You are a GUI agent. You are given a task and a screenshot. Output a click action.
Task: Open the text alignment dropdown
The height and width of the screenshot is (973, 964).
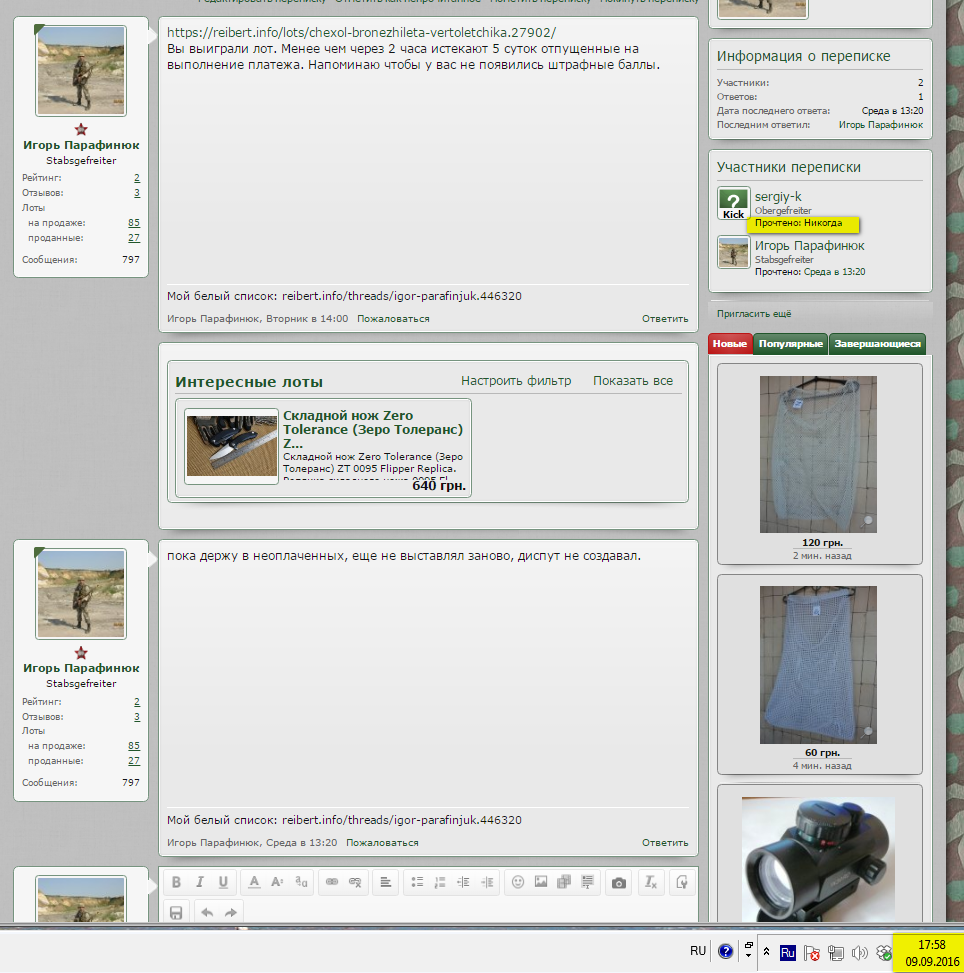(385, 882)
